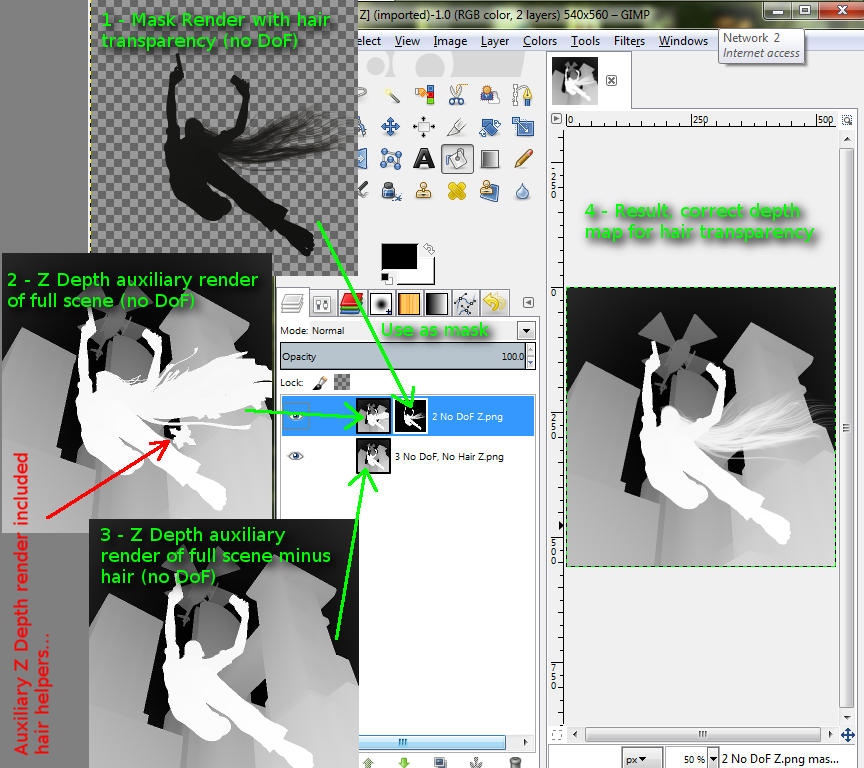This screenshot has height=768, width=864.
Task: Select the Heal tool bandage icon
Action: [x=457, y=190]
